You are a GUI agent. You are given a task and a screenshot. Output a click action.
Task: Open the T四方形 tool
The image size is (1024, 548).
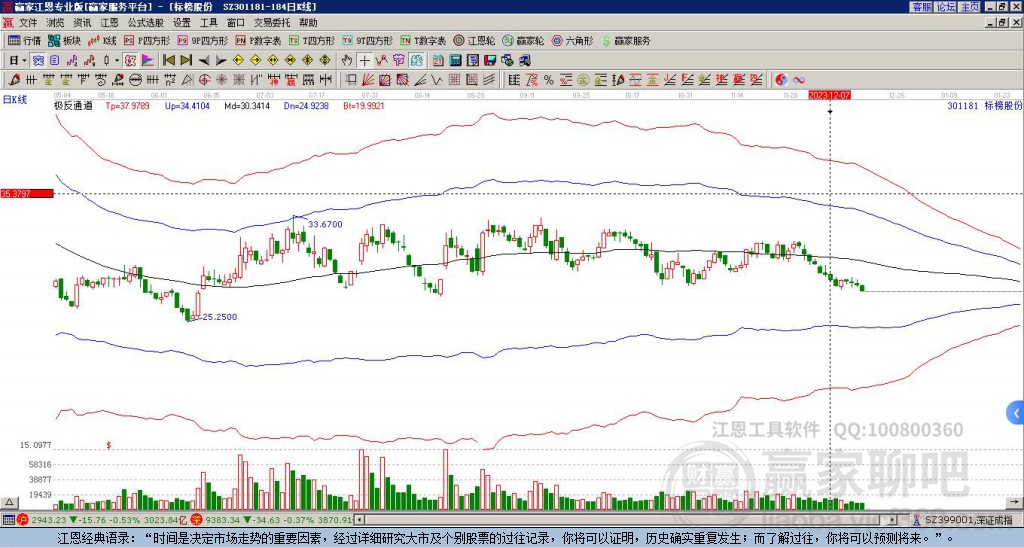pos(312,40)
